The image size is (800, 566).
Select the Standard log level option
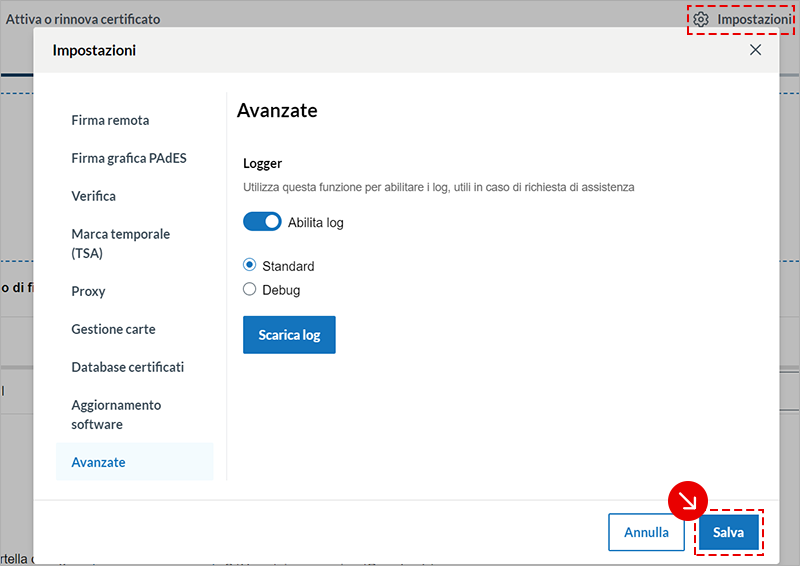coord(250,266)
